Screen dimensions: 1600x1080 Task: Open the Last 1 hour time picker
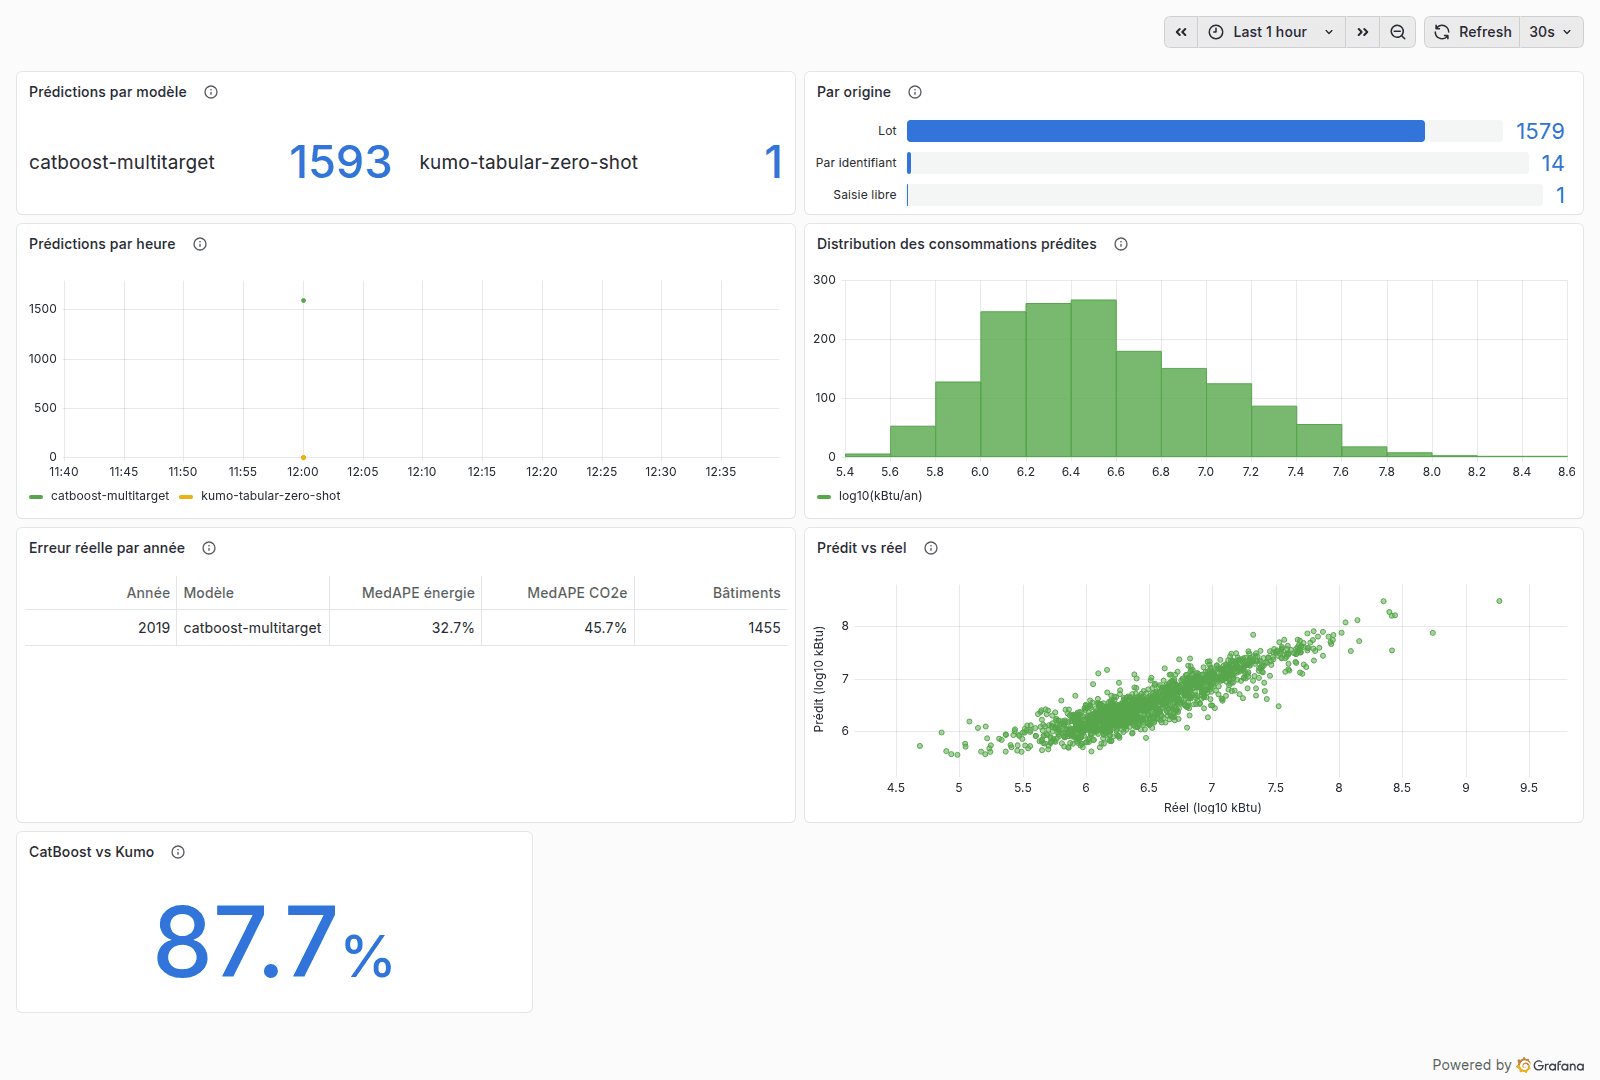[x=1271, y=32]
